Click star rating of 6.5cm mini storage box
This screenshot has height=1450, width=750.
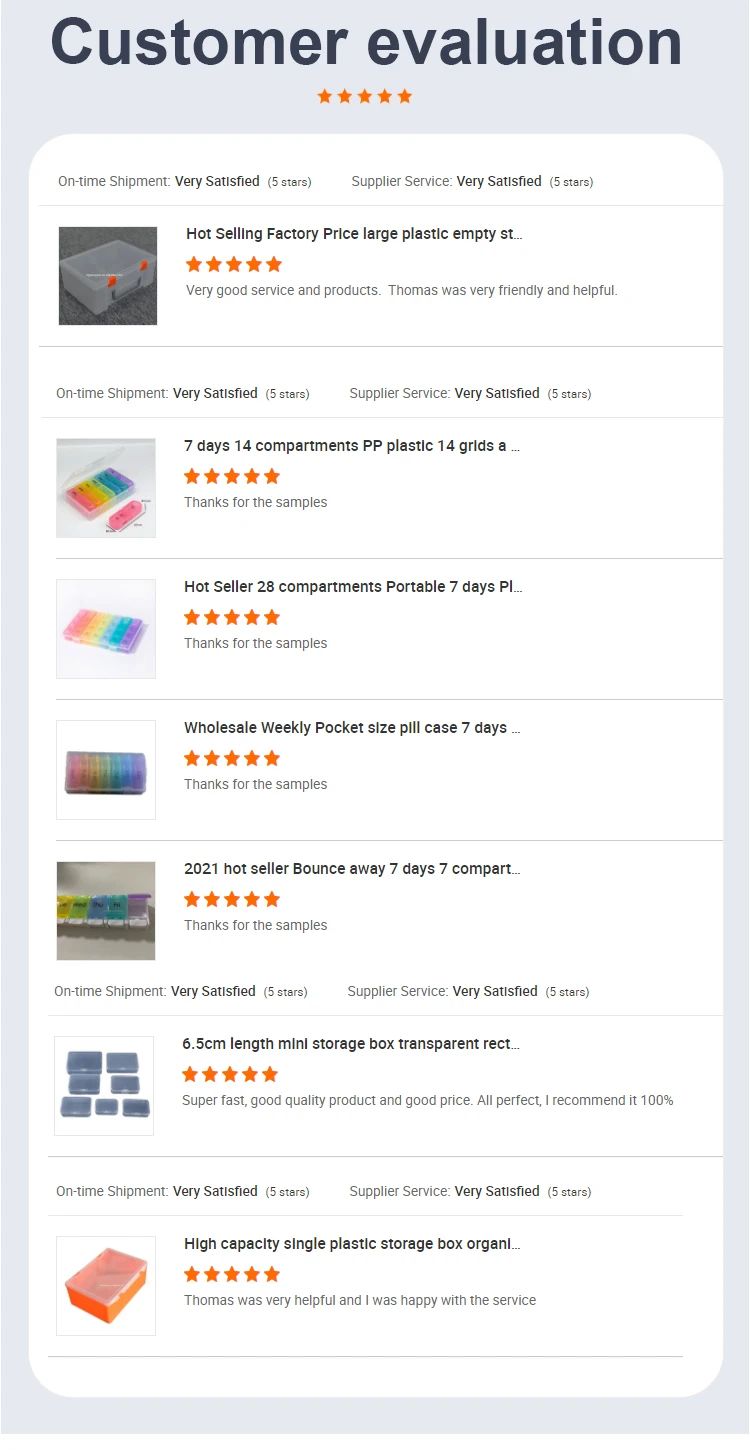(x=230, y=1075)
